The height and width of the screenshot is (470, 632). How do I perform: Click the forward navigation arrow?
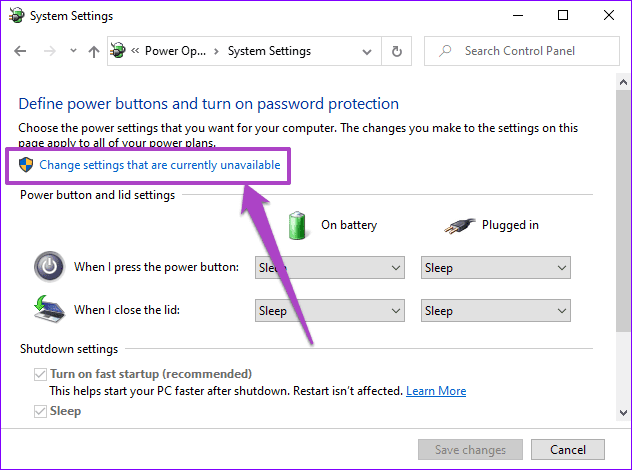point(50,51)
